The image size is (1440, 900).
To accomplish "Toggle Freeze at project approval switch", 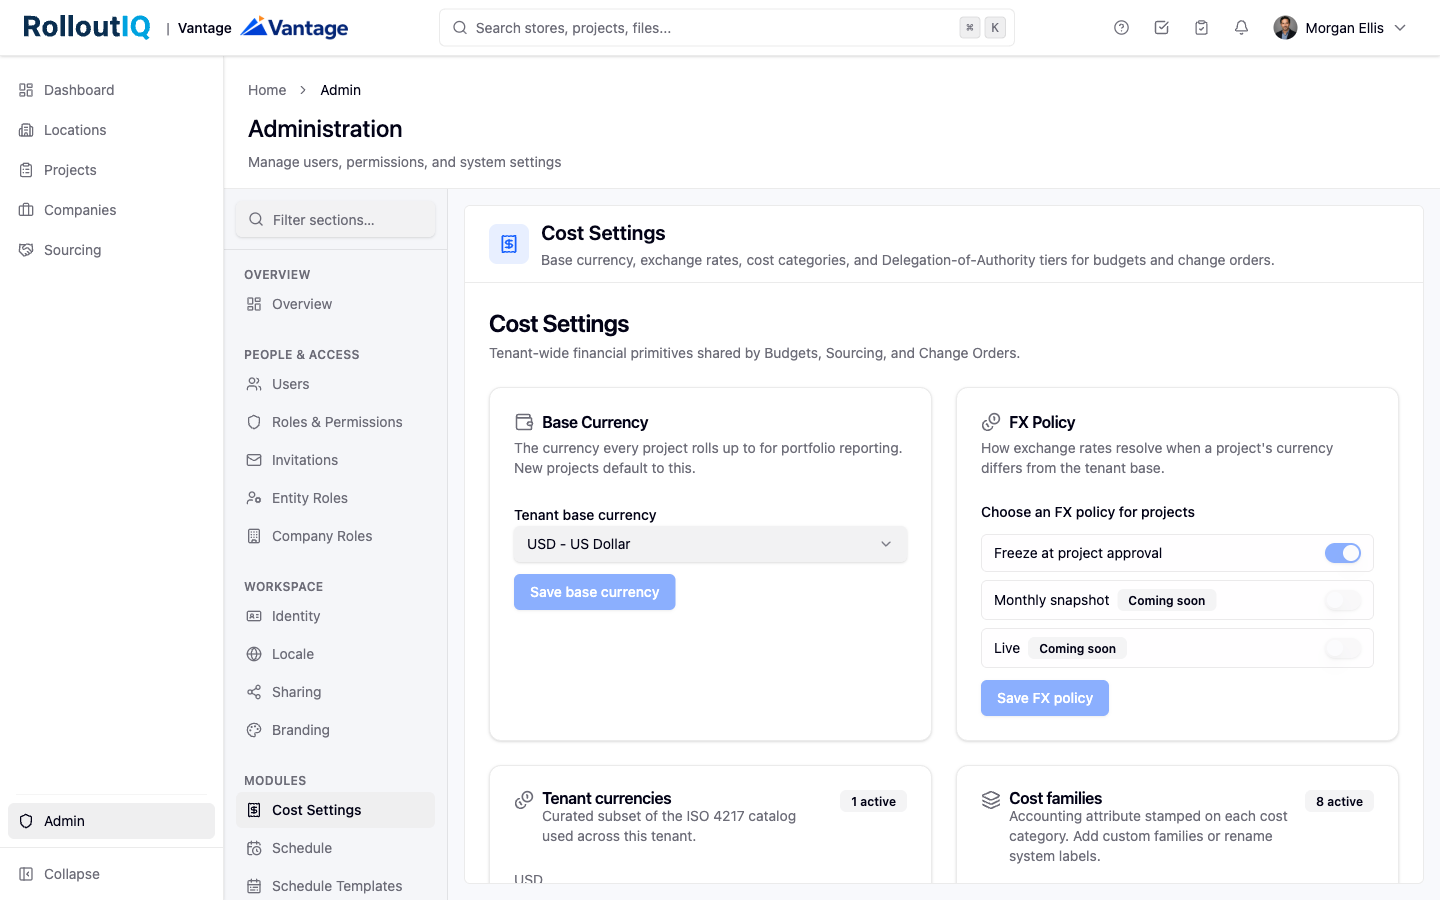I will tap(1343, 553).
